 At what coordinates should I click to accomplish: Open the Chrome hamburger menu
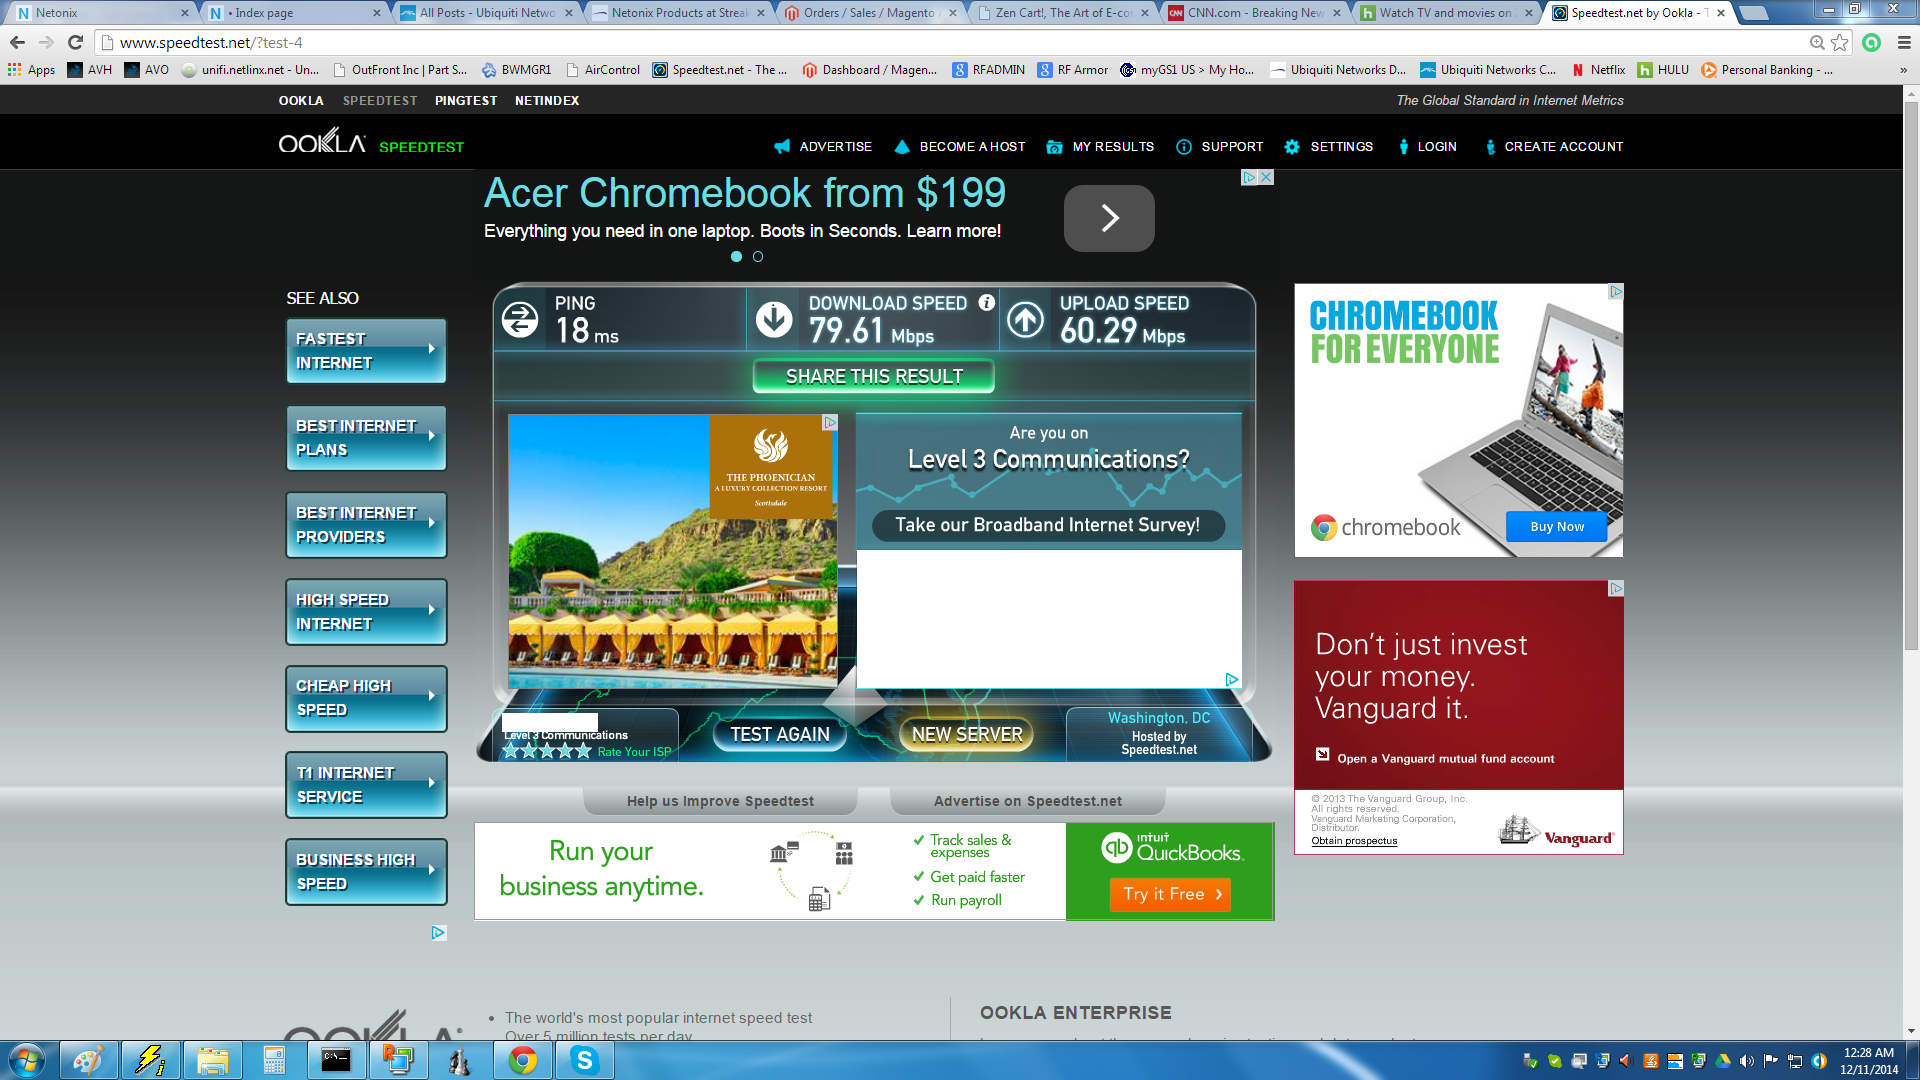1904,42
